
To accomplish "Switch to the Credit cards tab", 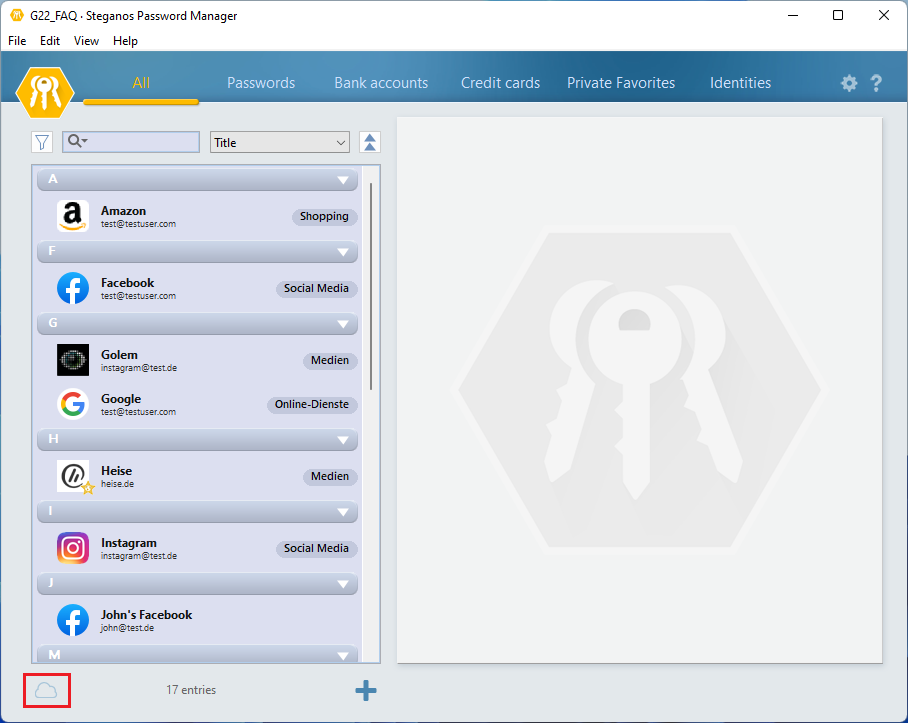I will pyautogui.click(x=500, y=83).
